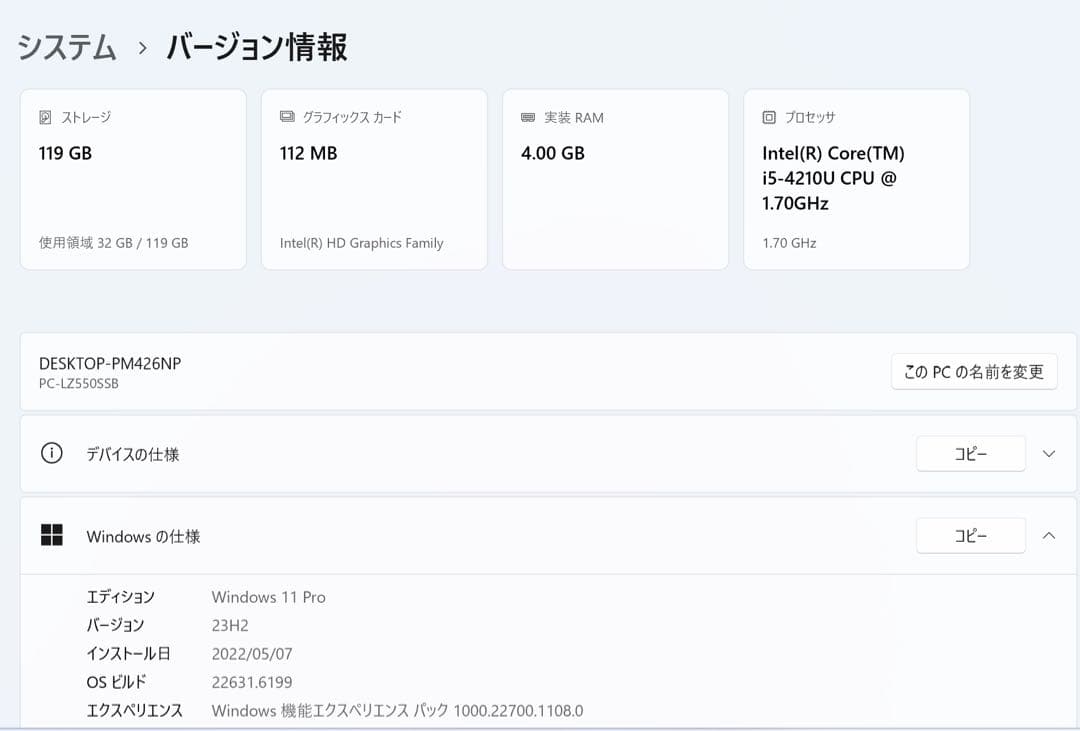The width and height of the screenshot is (1080, 731).
Task: Click the エディション label
Action: (x=121, y=597)
